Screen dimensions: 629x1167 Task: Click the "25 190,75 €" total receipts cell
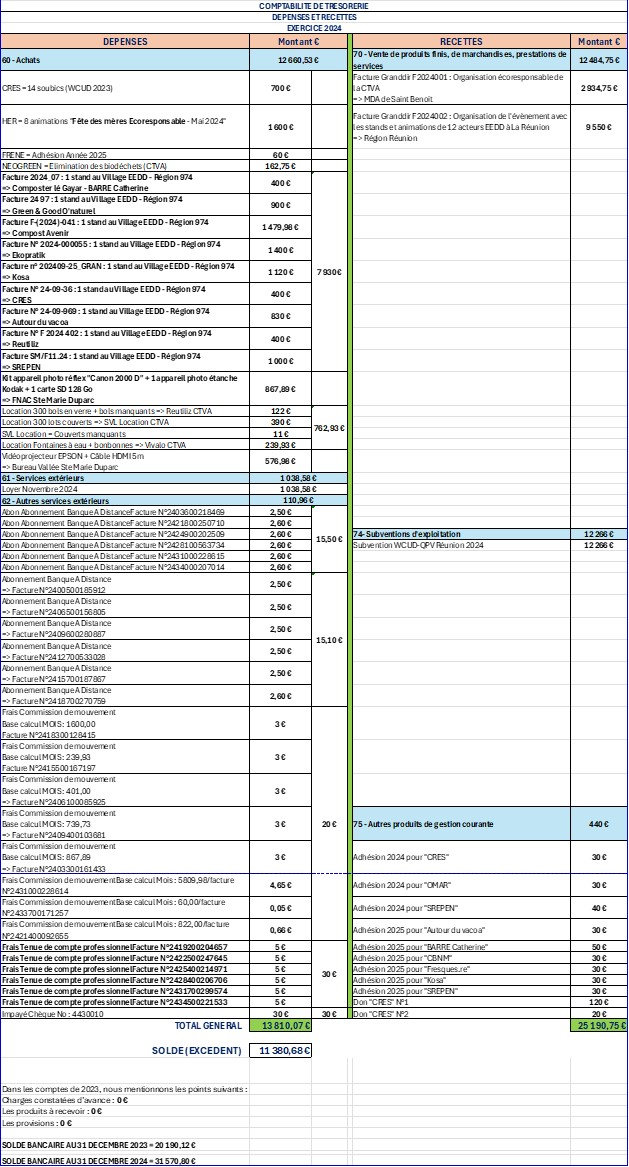point(599,1026)
